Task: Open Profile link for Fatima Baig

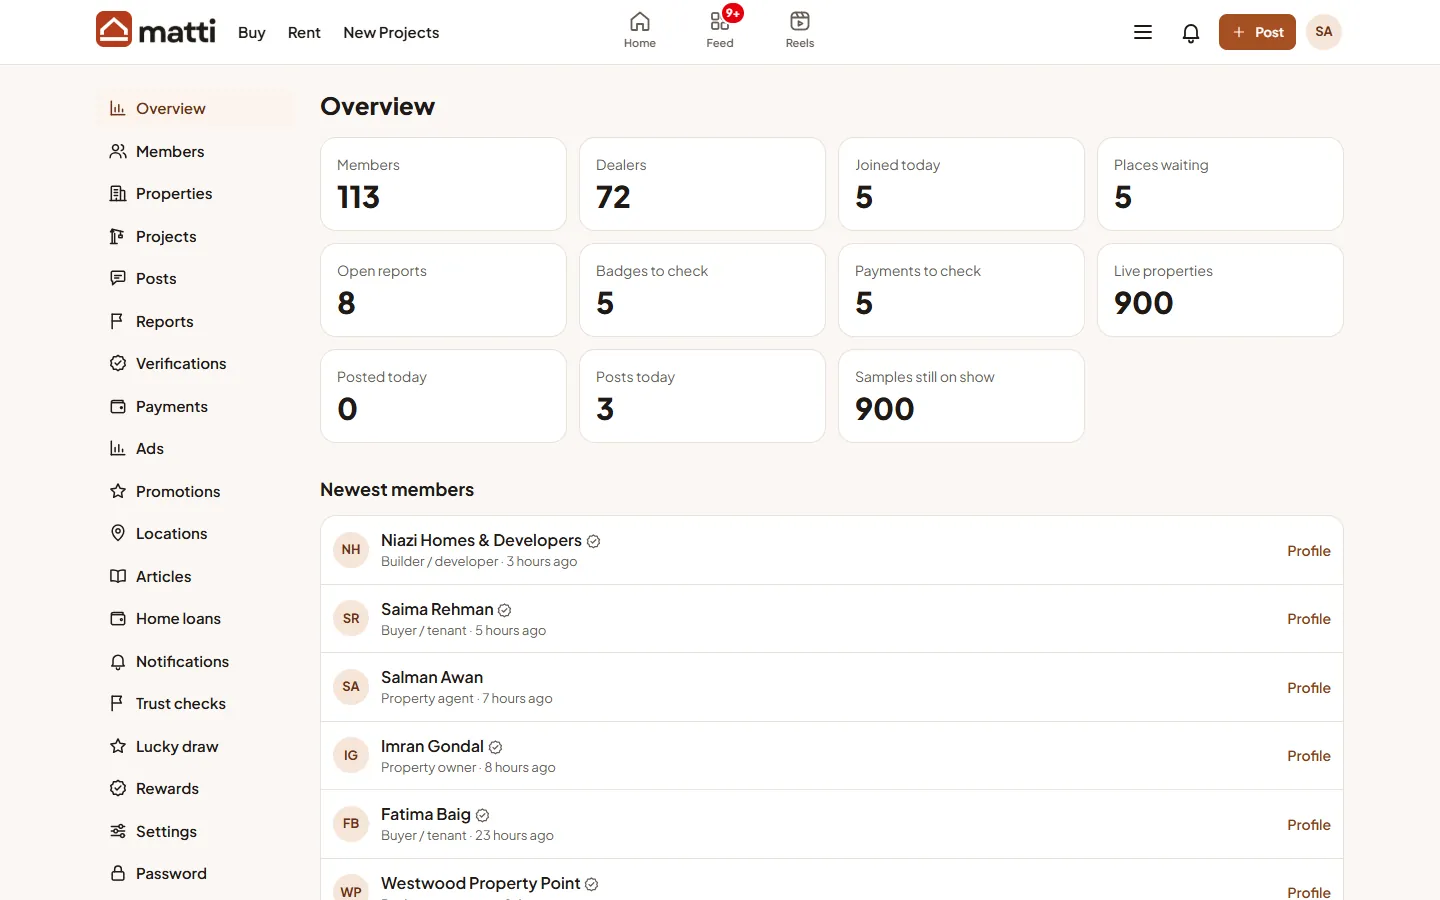Action: click(1308, 825)
